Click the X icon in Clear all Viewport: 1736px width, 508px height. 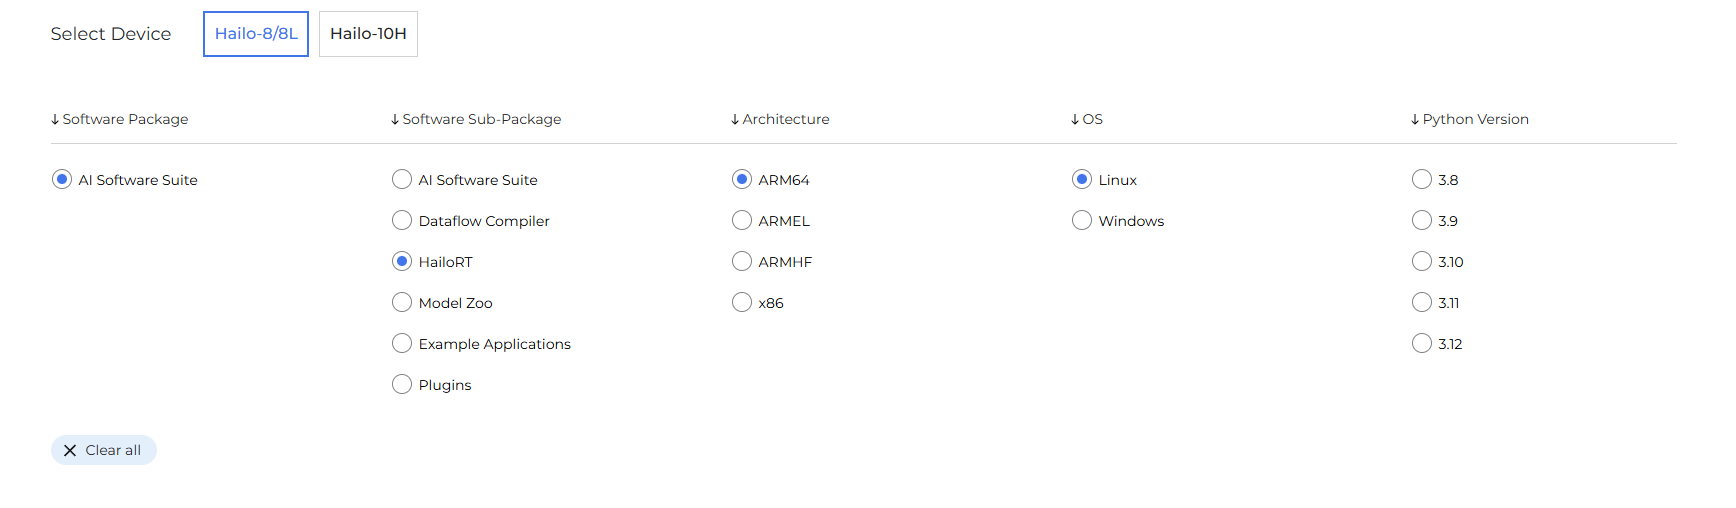coord(70,451)
